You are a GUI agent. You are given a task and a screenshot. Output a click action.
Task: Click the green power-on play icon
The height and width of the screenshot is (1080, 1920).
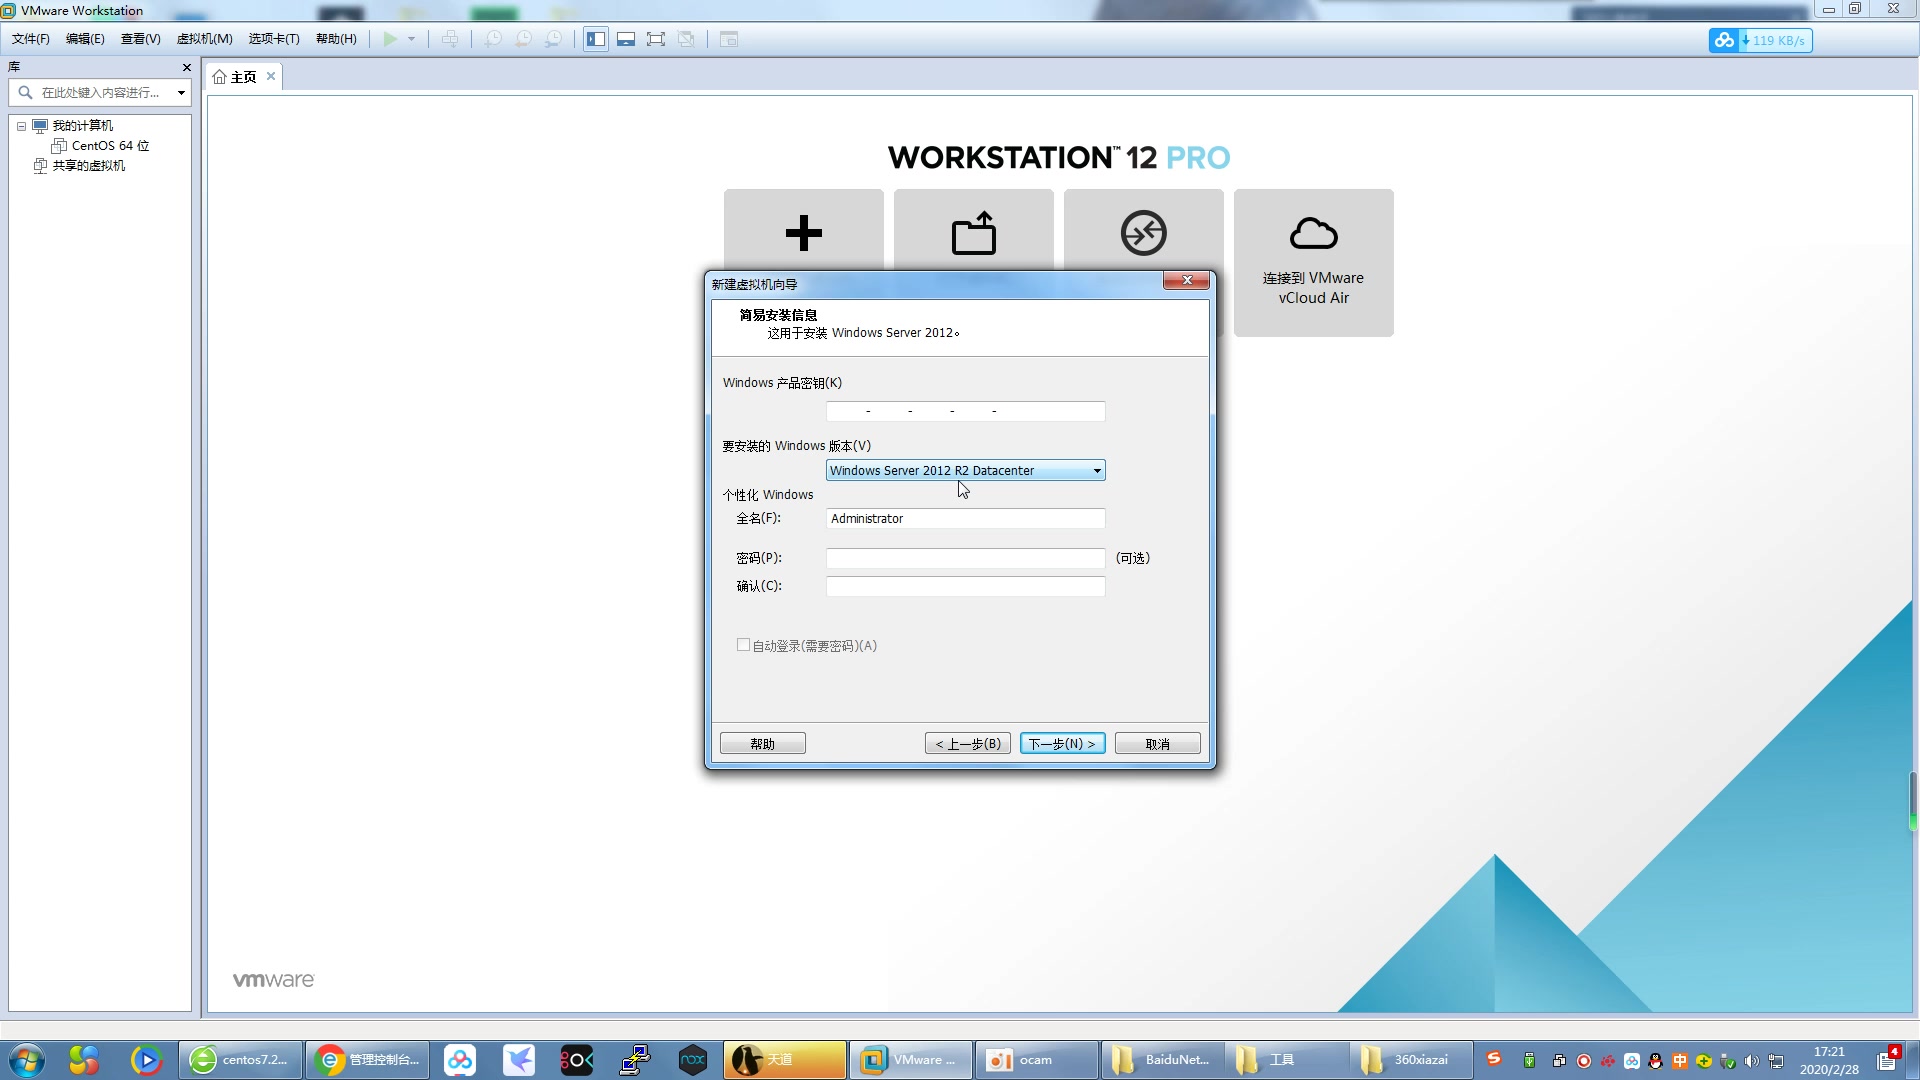pos(390,39)
